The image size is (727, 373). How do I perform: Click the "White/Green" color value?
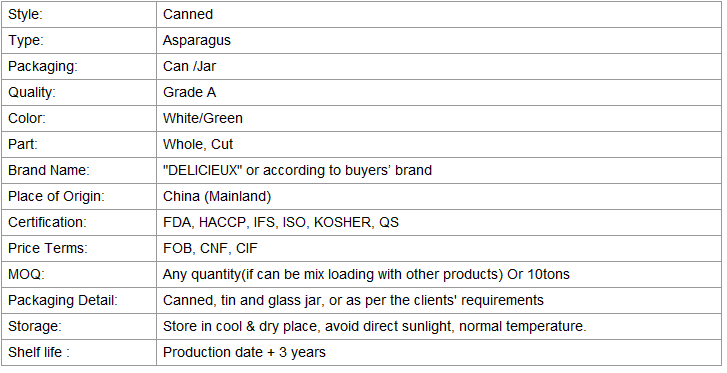(x=203, y=118)
